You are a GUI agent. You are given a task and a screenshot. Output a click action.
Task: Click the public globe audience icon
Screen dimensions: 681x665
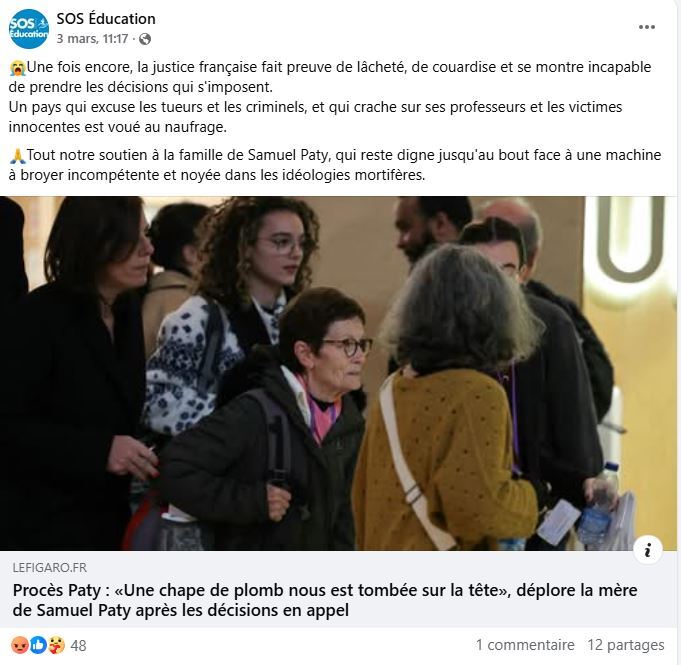click(x=145, y=40)
